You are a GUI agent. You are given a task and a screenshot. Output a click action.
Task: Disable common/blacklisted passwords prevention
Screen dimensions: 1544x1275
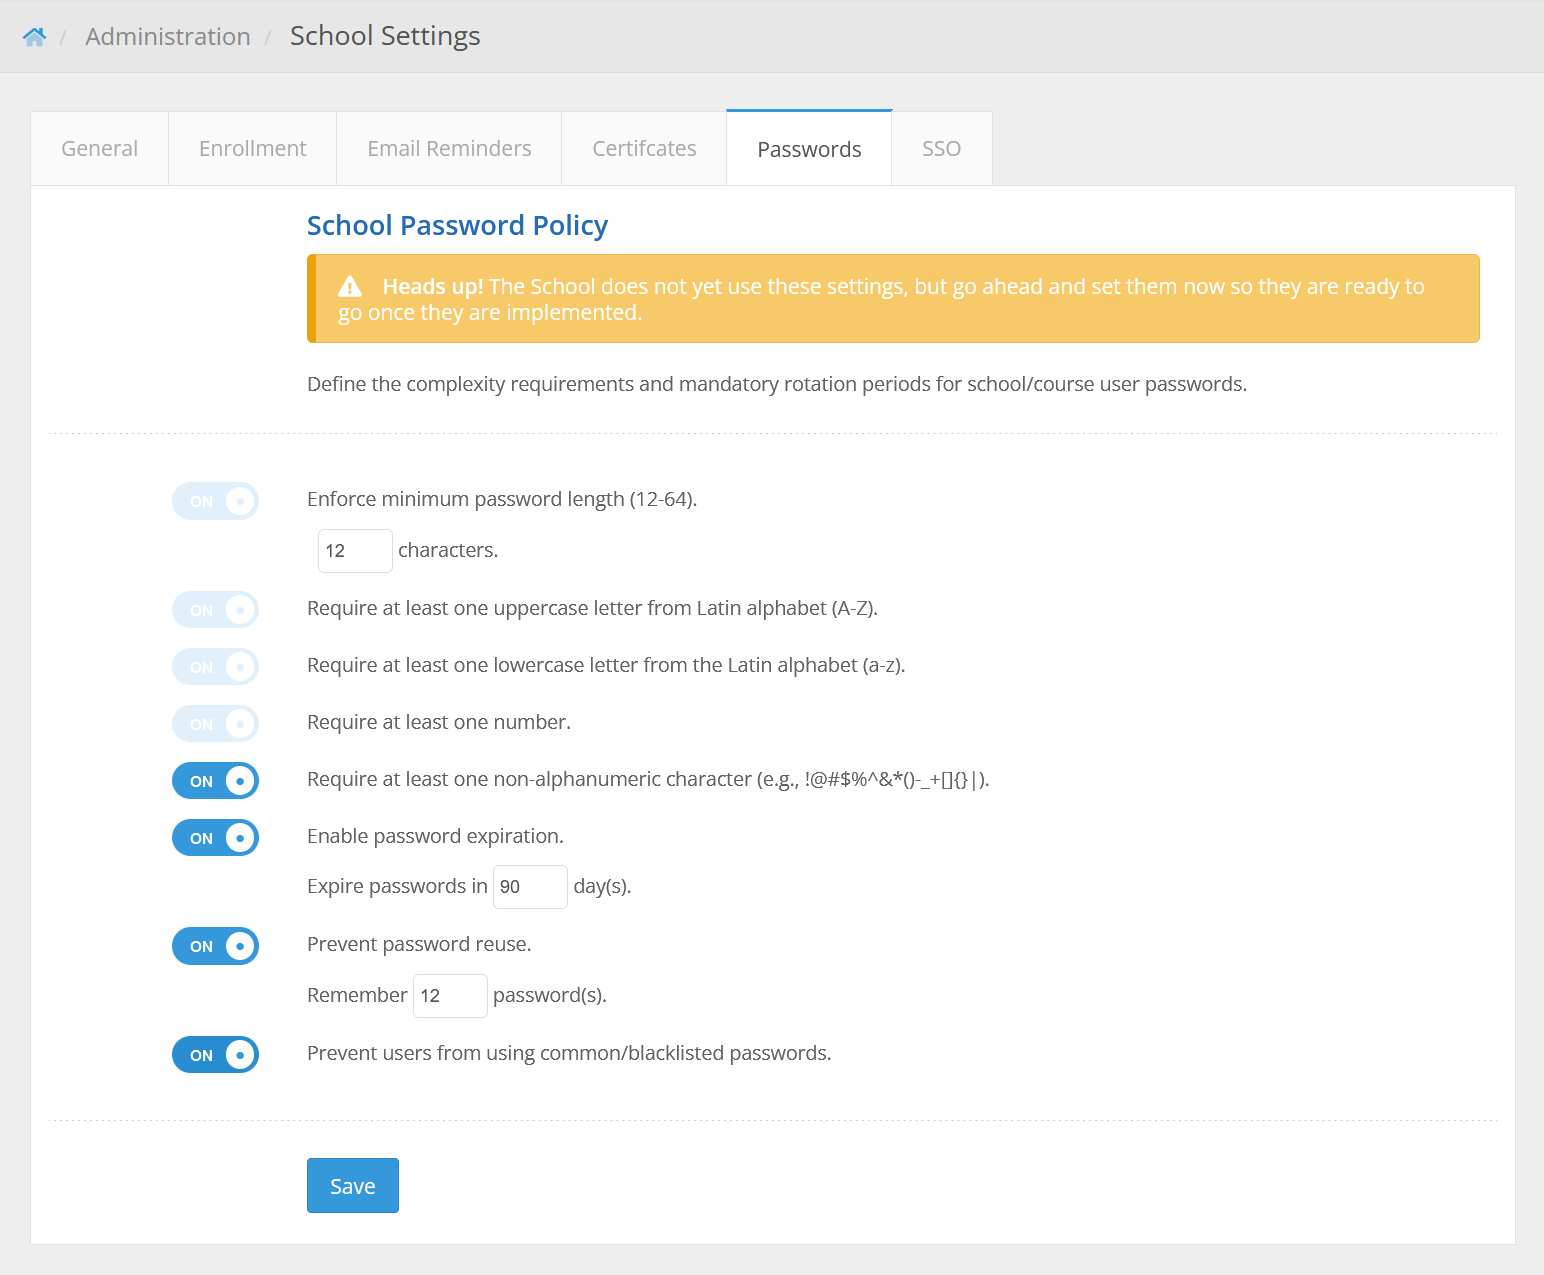click(215, 1055)
